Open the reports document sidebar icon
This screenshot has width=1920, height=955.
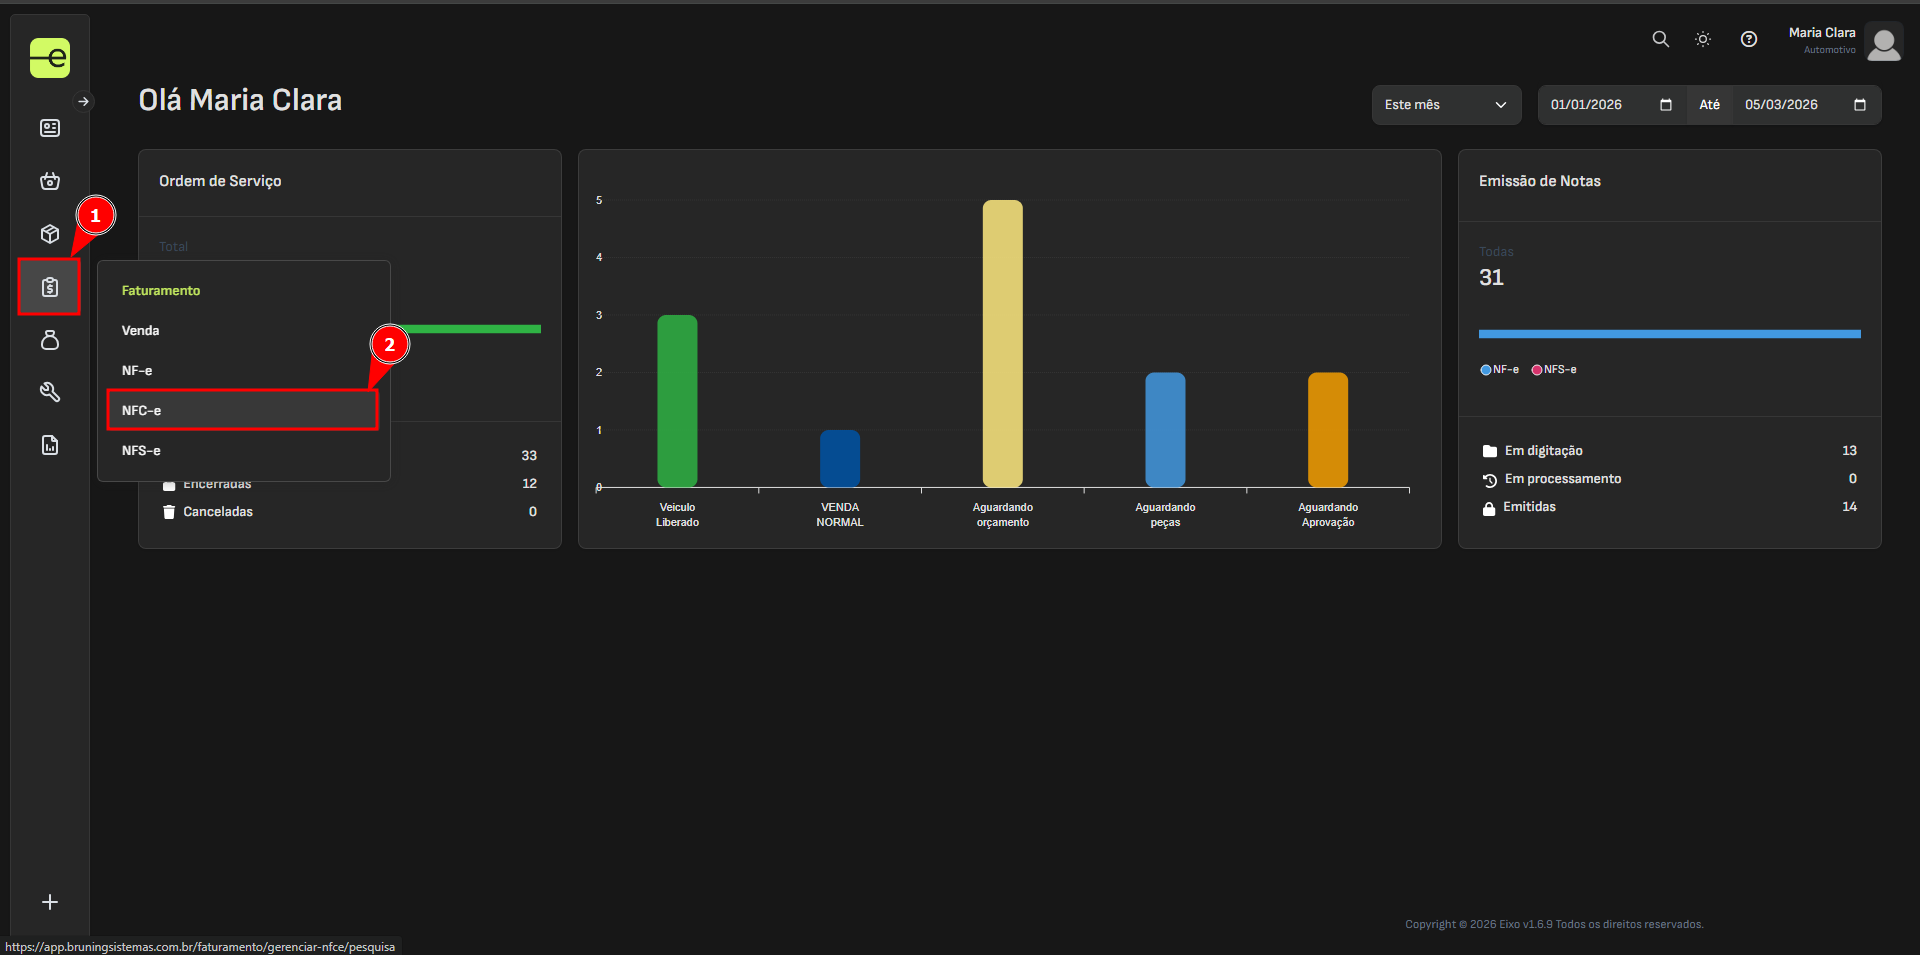[50, 445]
